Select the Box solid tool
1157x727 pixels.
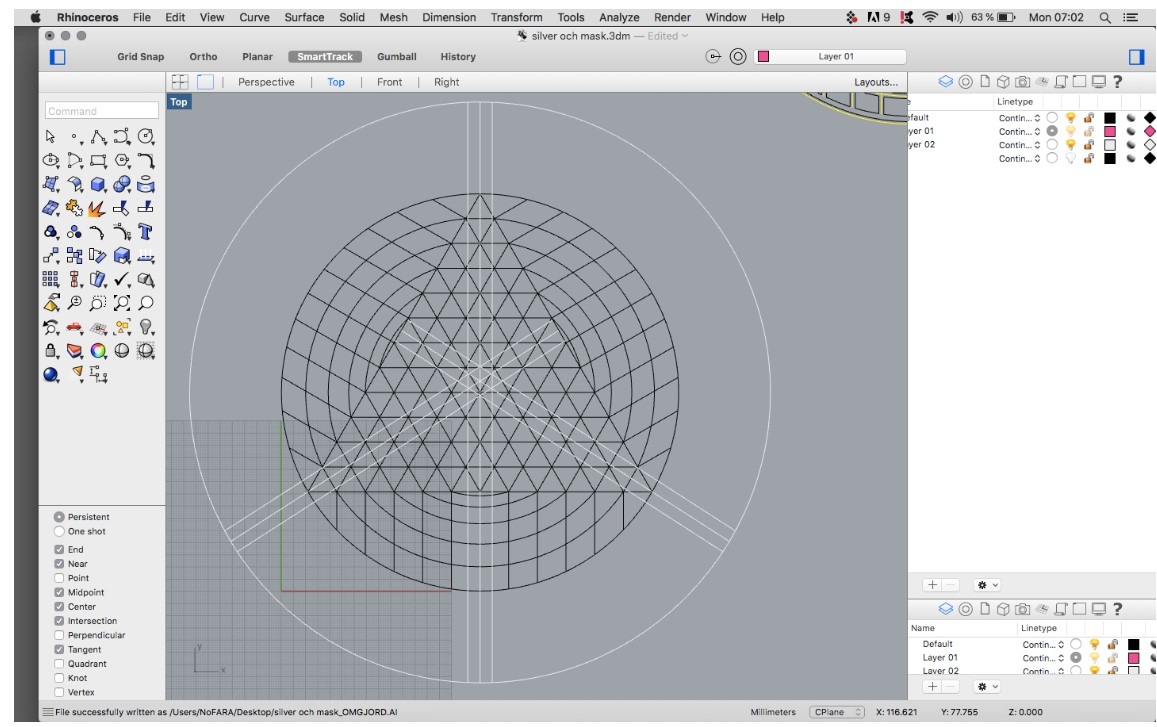click(98, 184)
